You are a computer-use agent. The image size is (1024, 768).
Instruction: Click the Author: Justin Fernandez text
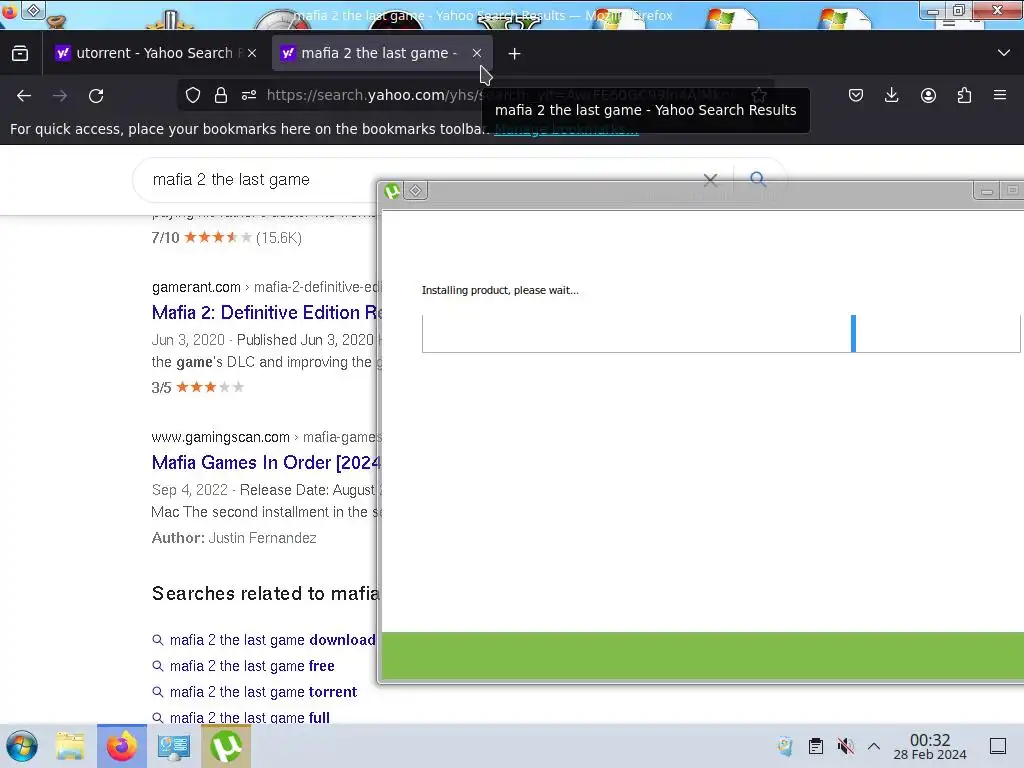pyautogui.click(x=234, y=538)
